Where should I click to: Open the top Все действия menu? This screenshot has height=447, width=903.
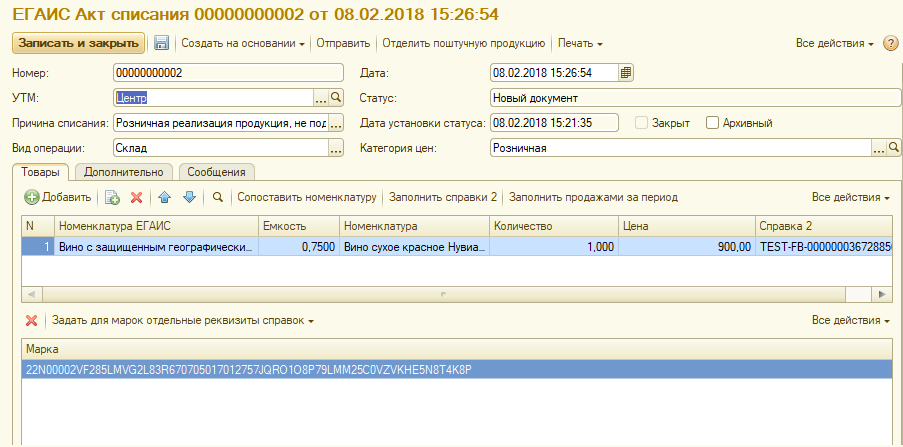[834, 44]
